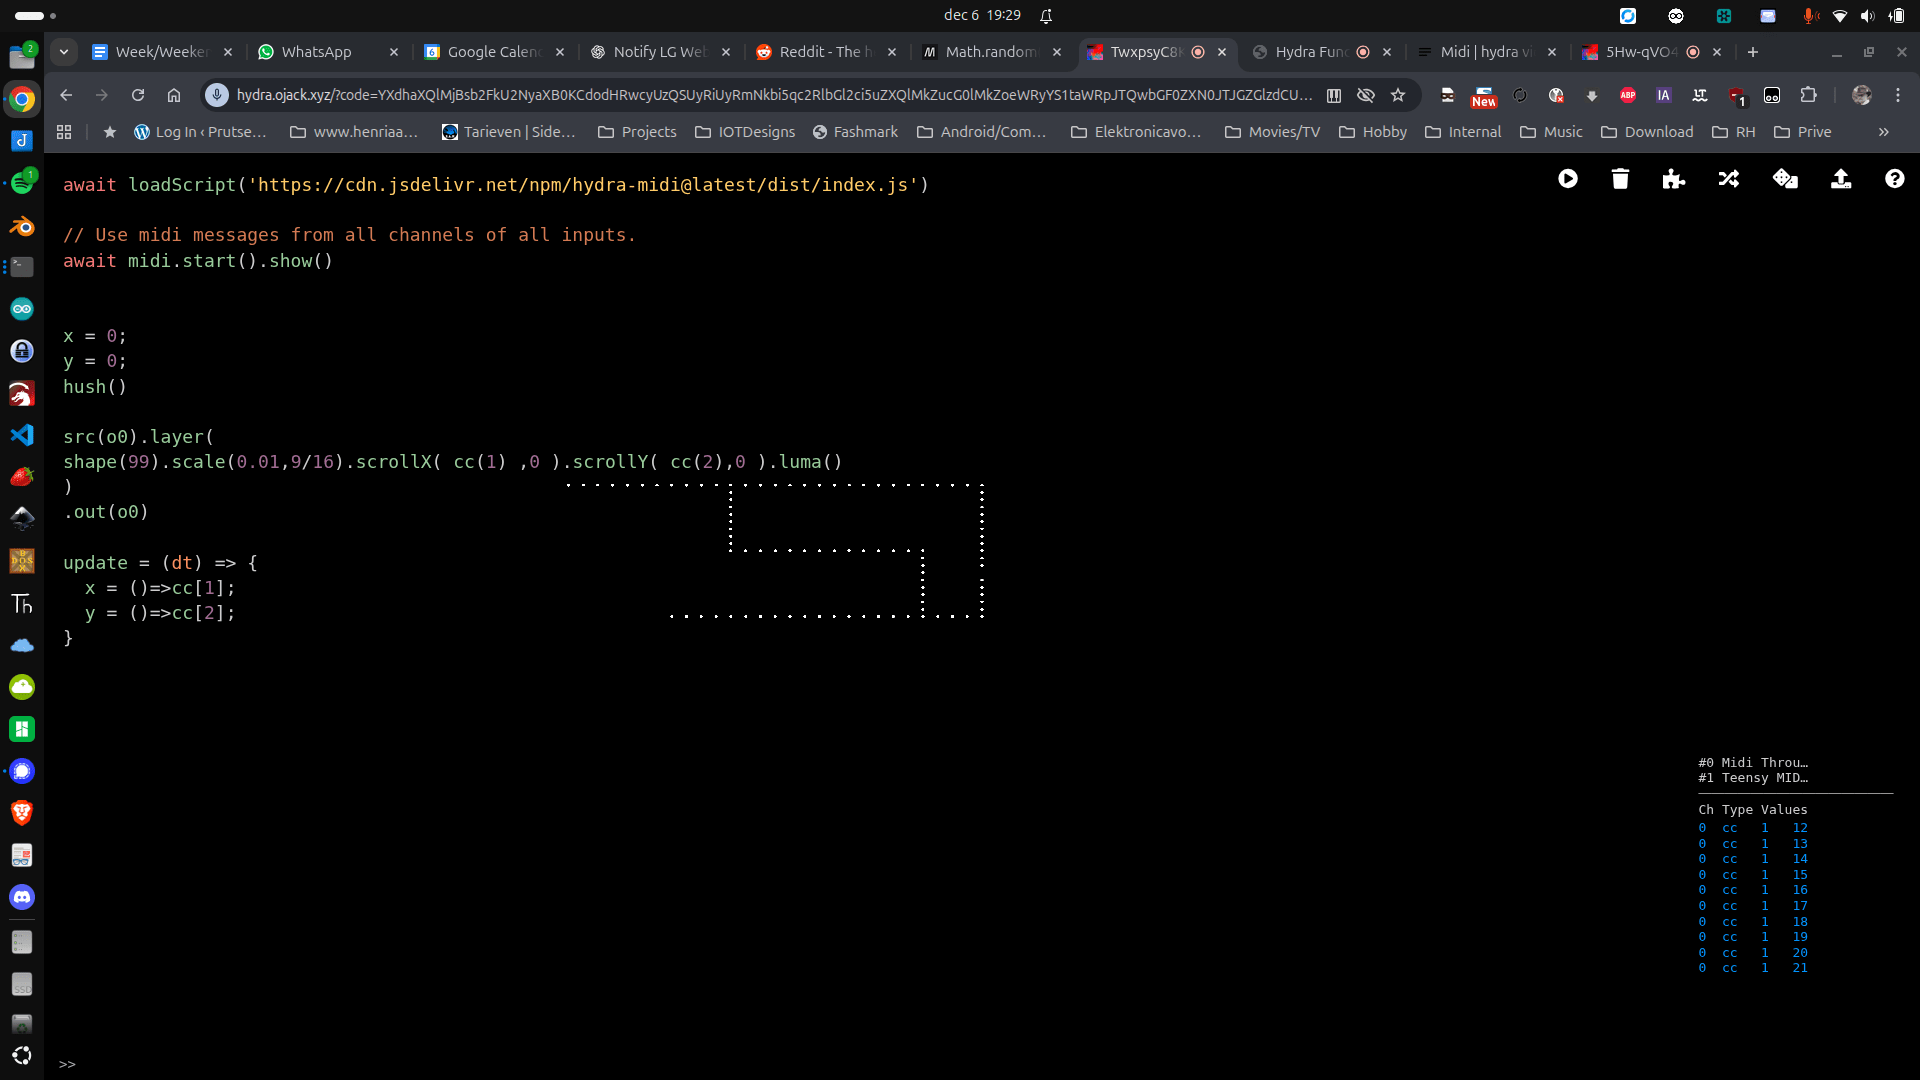Switch to the WhatsApp tab

tap(316, 52)
